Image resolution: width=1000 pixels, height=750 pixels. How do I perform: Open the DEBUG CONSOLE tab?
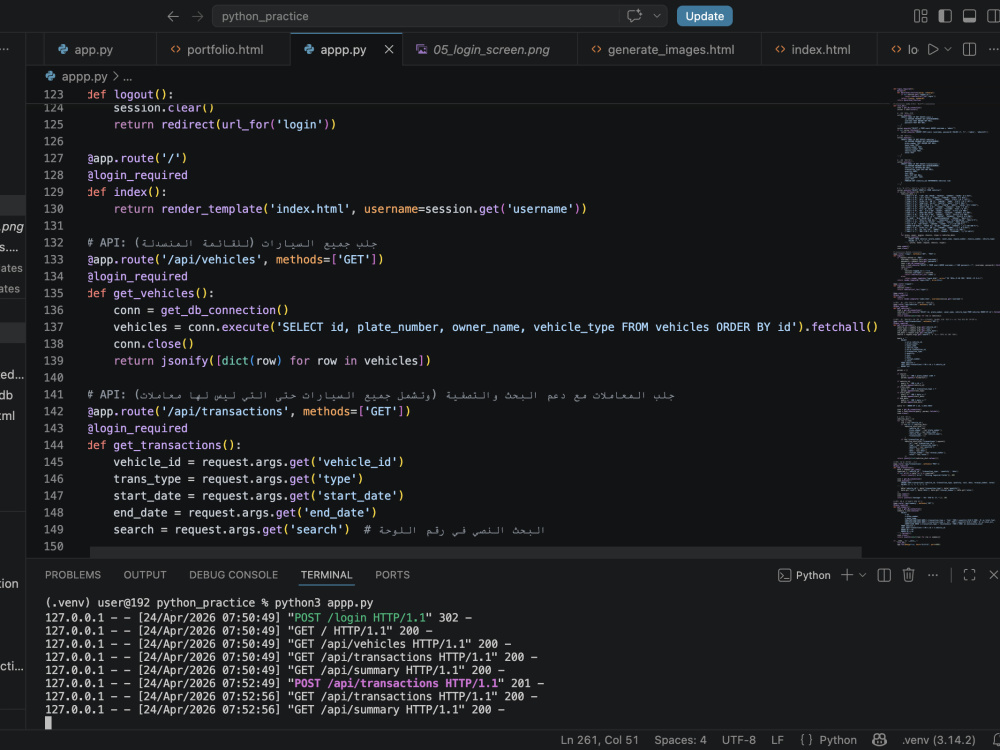[233, 575]
